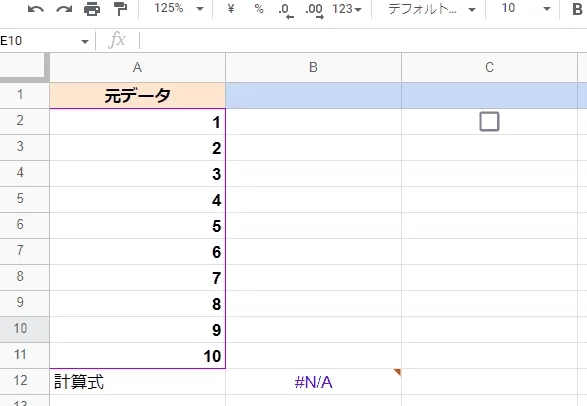Undo the last action
The width and height of the screenshot is (587, 406).
(36, 9)
